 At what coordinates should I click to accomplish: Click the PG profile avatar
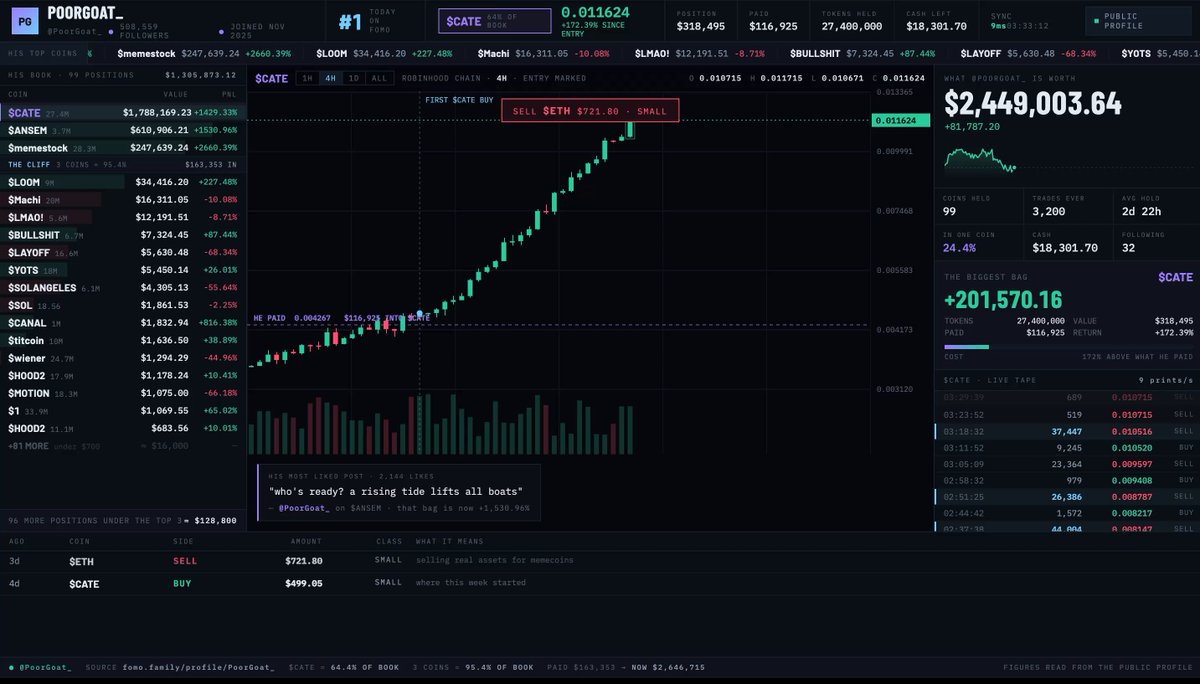click(26, 19)
